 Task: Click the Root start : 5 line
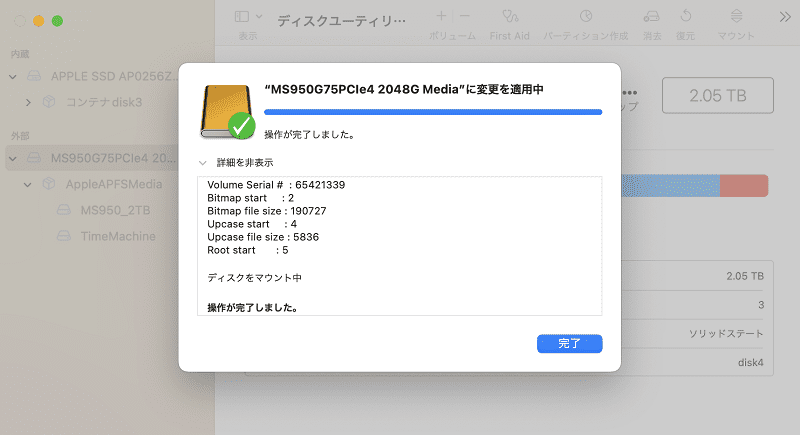coord(247,250)
